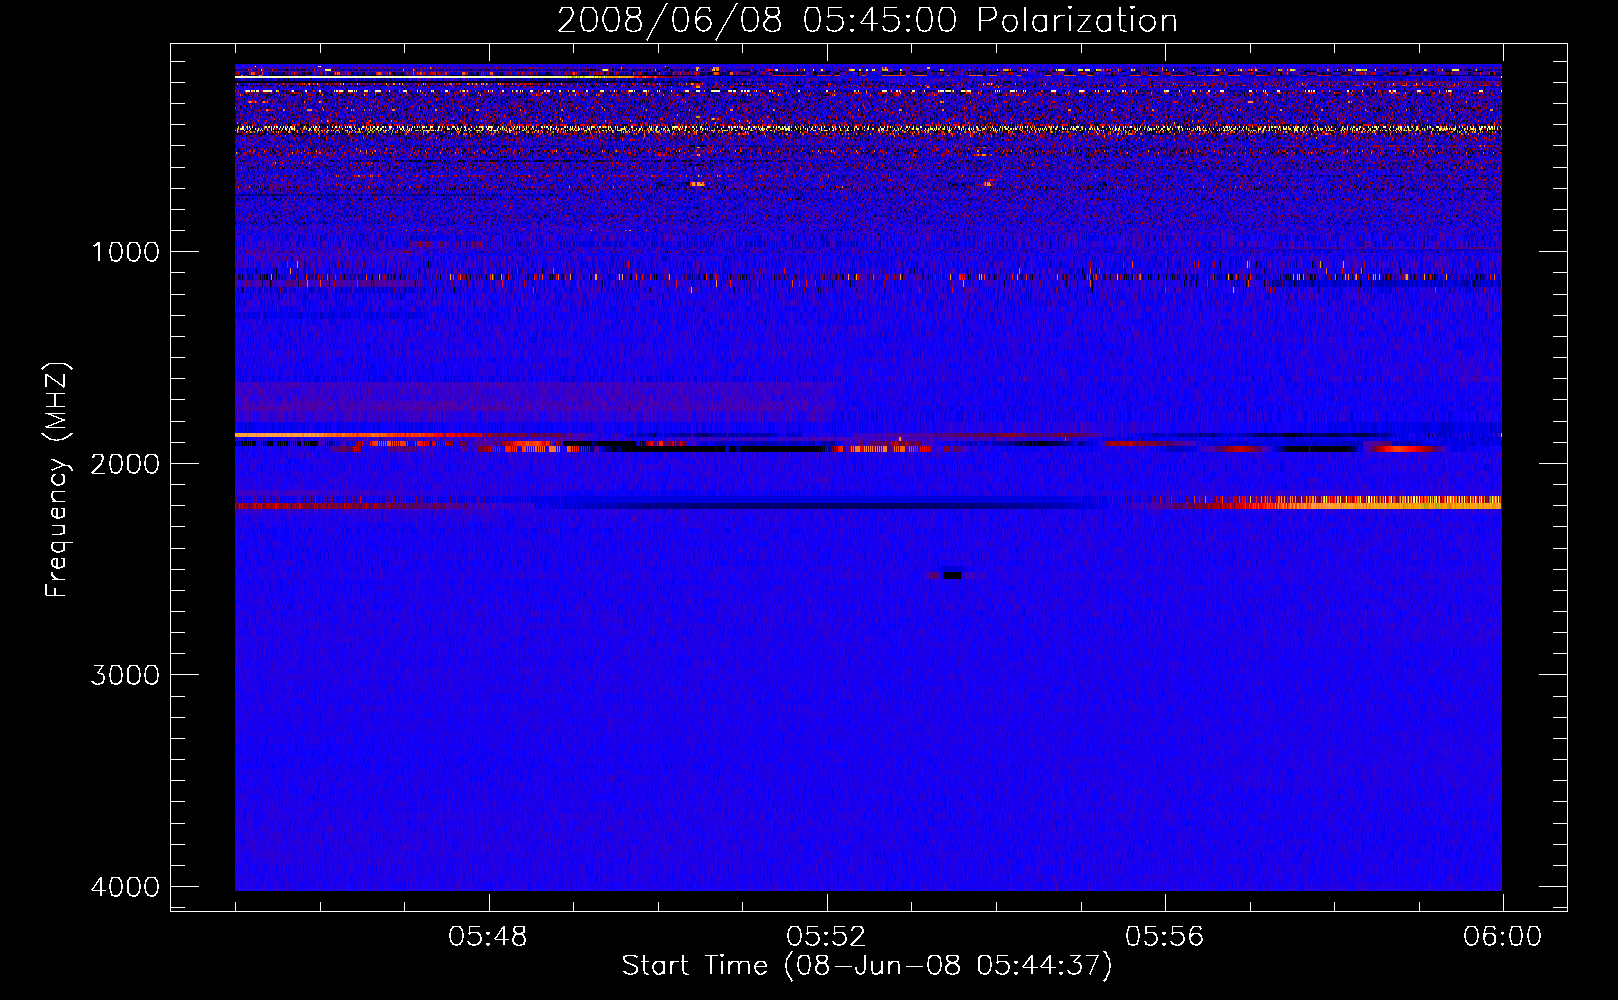This screenshot has height=1000, width=1618.
Task: Click the 1000 frequency tick label
Action: click(x=125, y=252)
